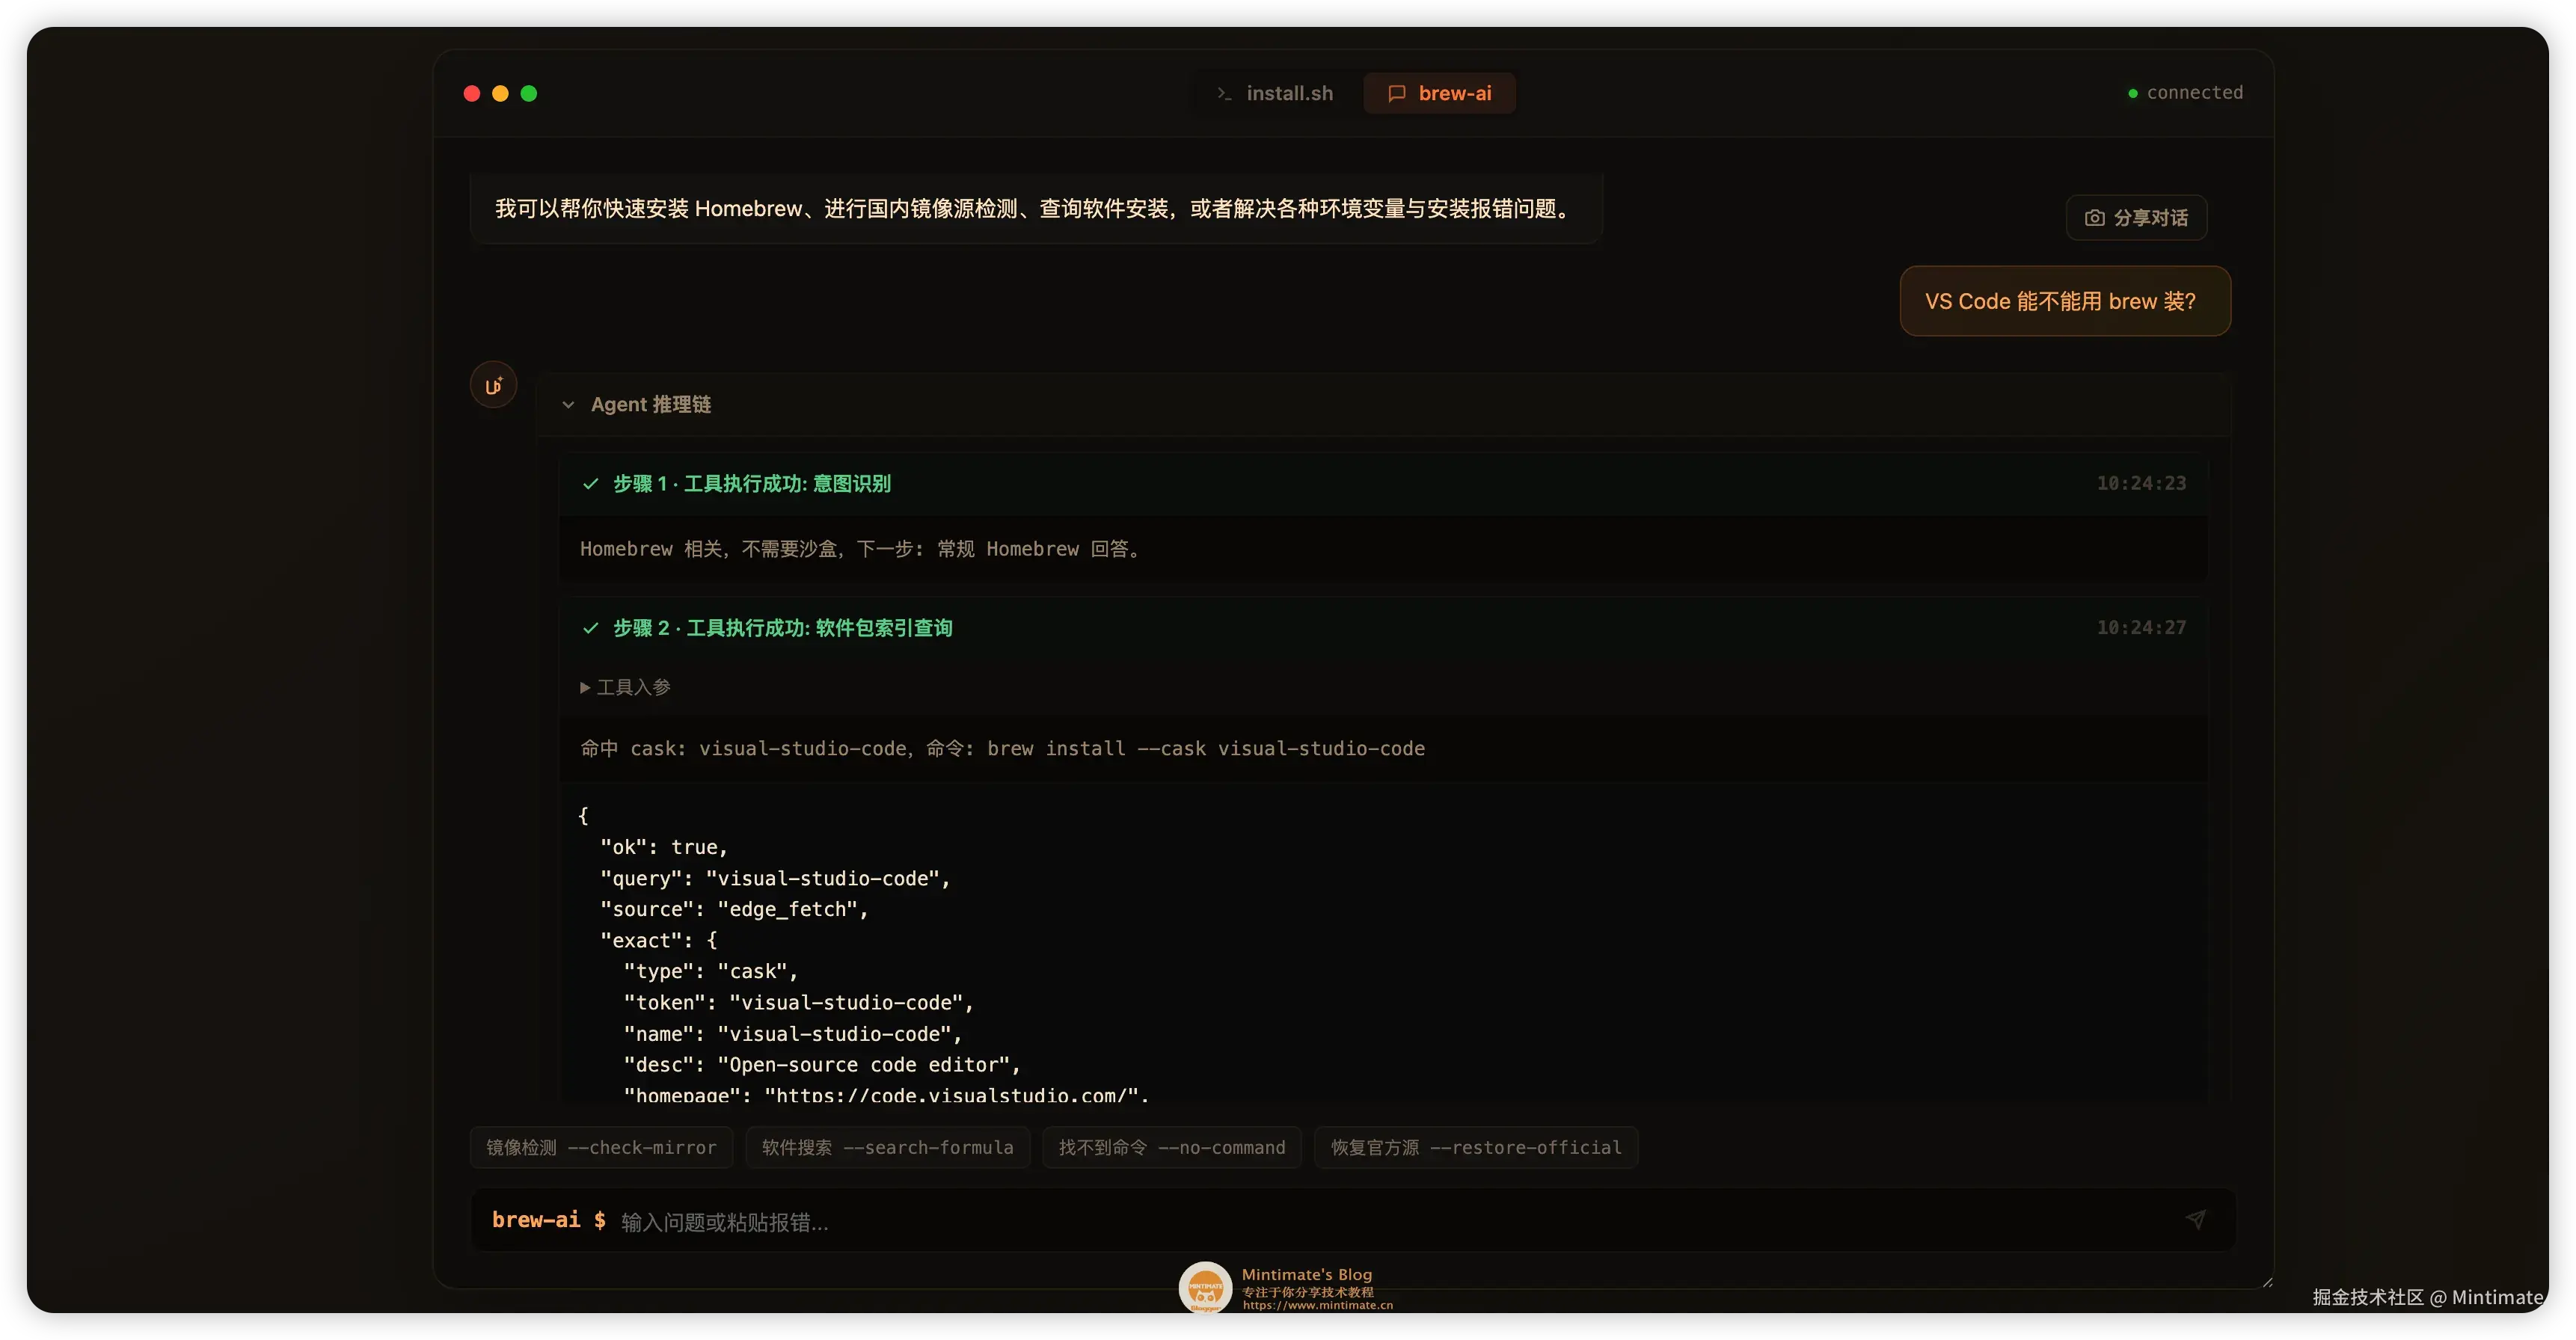Click the JSON line "desc": "Open-source code editor"
The height and width of the screenshot is (1340, 2576).
pyautogui.click(x=822, y=1065)
